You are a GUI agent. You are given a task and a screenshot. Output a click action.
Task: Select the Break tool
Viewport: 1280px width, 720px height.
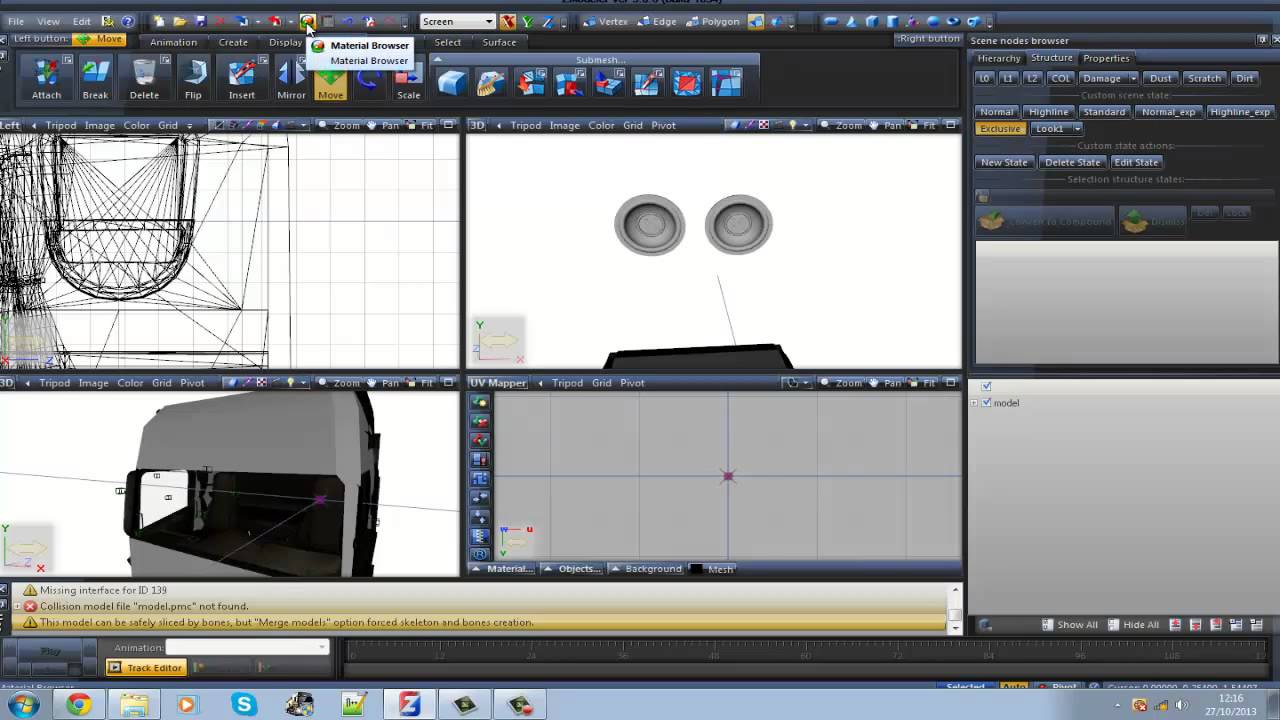pyautogui.click(x=95, y=78)
